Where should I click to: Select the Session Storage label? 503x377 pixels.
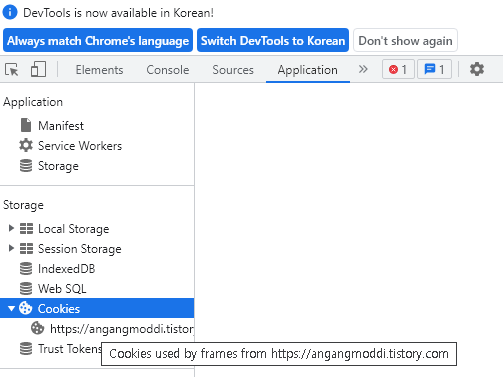pyautogui.click(x=80, y=249)
